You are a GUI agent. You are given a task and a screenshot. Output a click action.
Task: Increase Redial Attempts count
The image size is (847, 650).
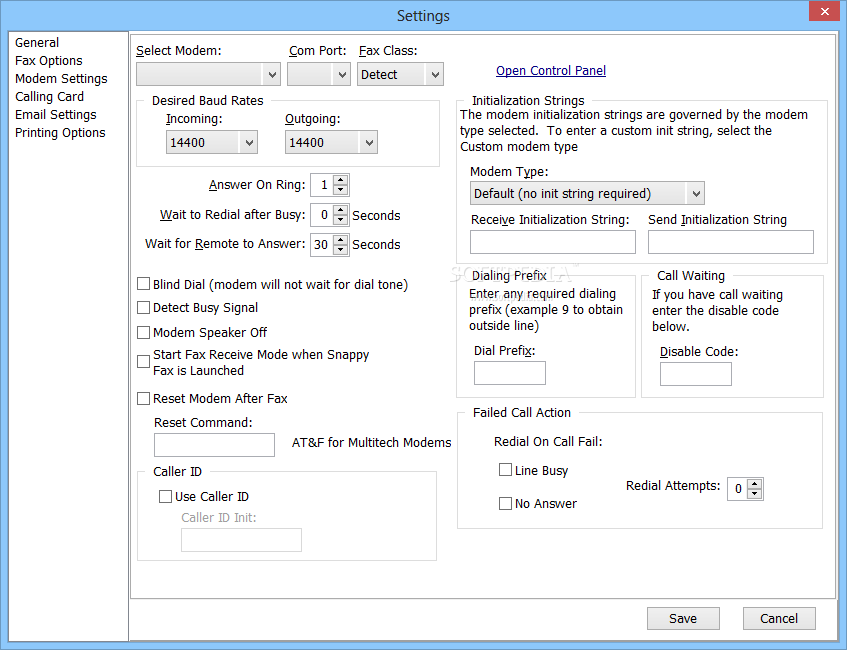tap(755, 484)
